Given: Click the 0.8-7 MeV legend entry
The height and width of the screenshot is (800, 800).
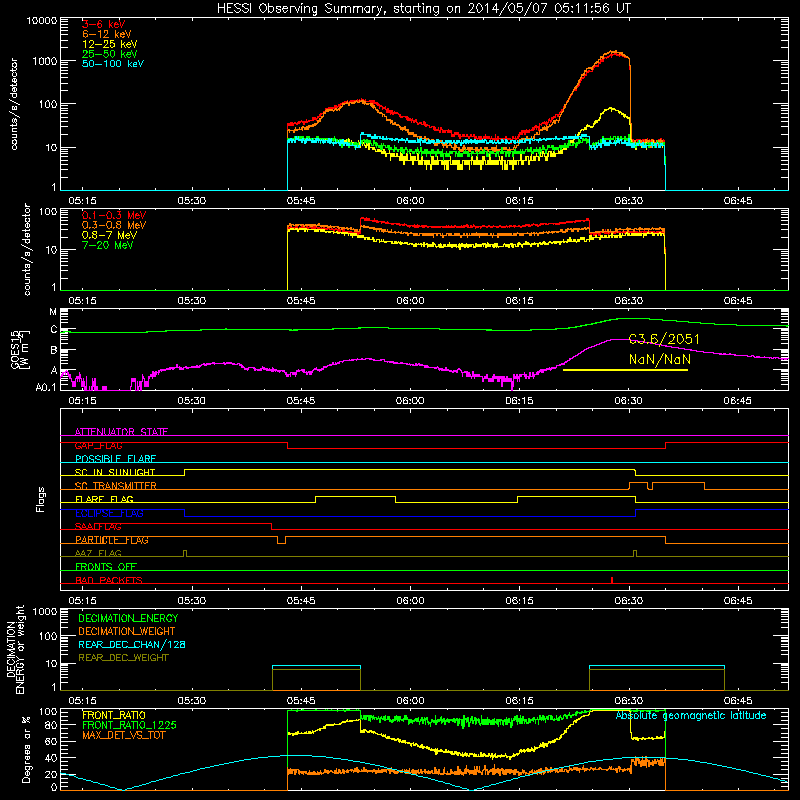Looking at the screenshot, I should [x=110, y=235].
